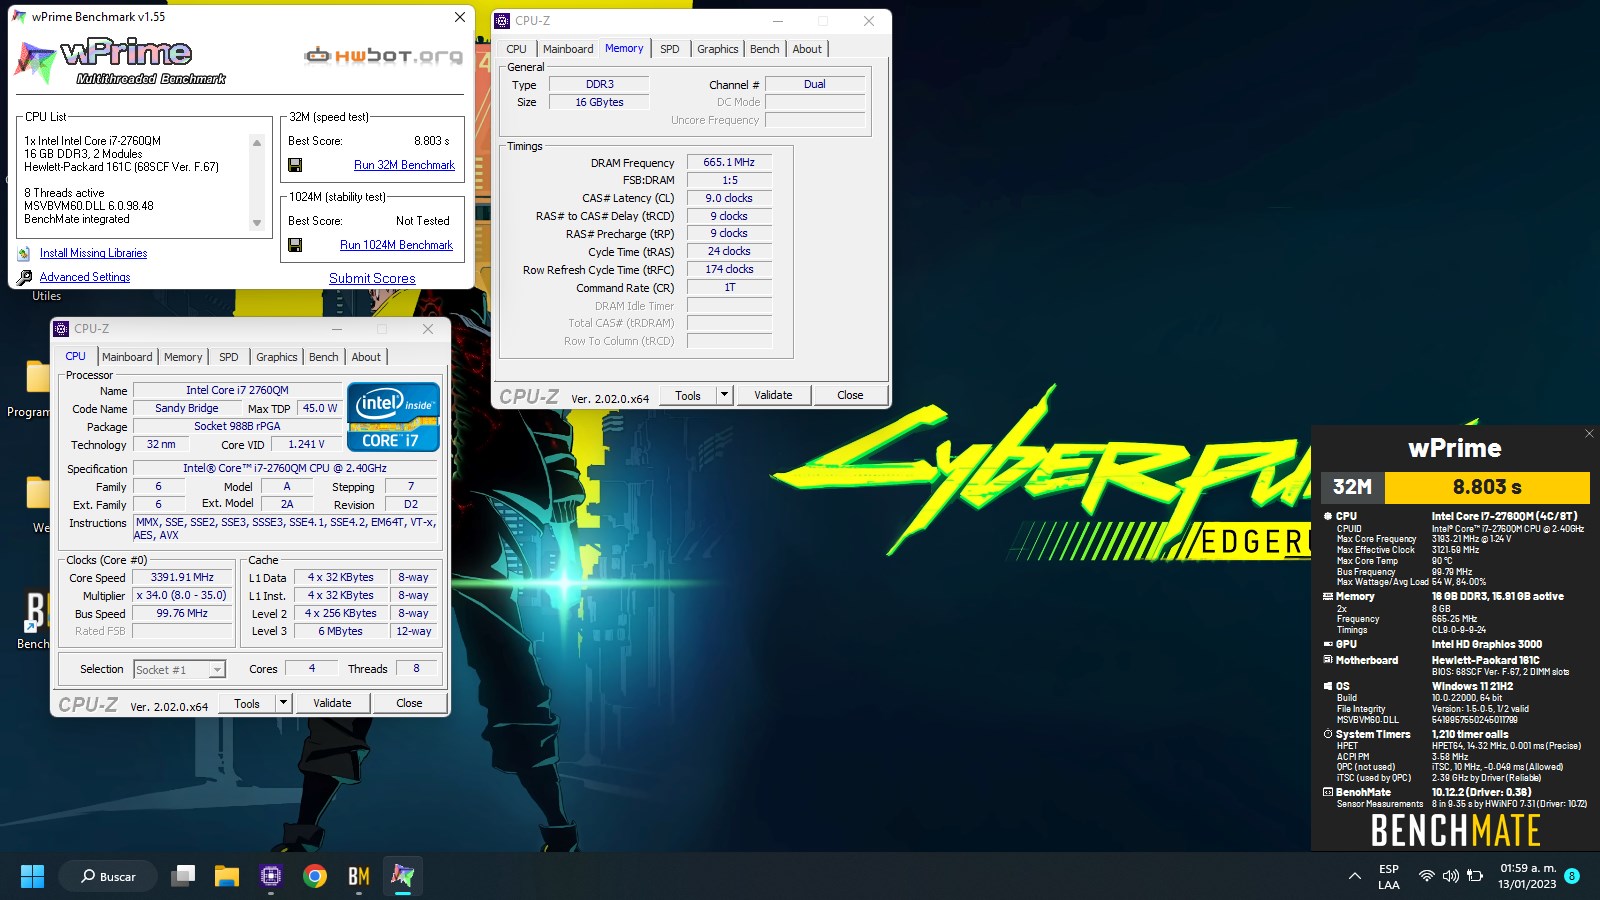
Task: Open Task View from the taskbar
Action: (x=183, y=876)
